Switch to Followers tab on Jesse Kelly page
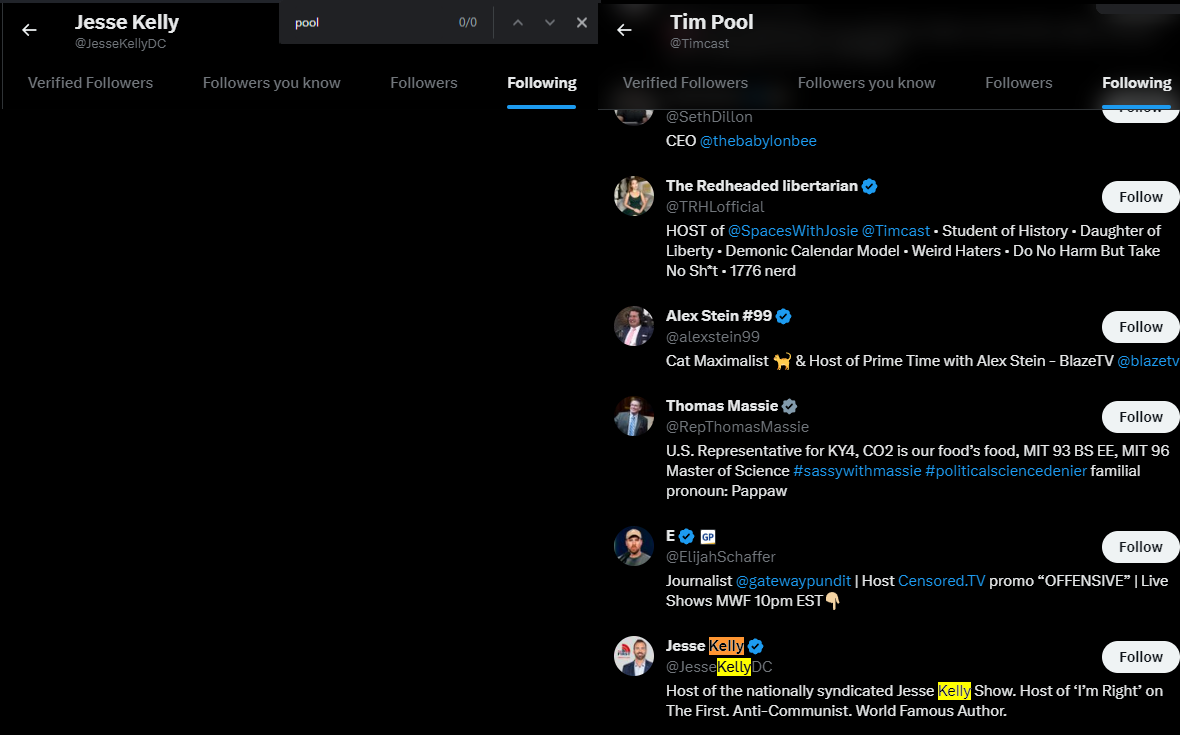The width and height of the screenshot is (1180, 735). point(424,83)
